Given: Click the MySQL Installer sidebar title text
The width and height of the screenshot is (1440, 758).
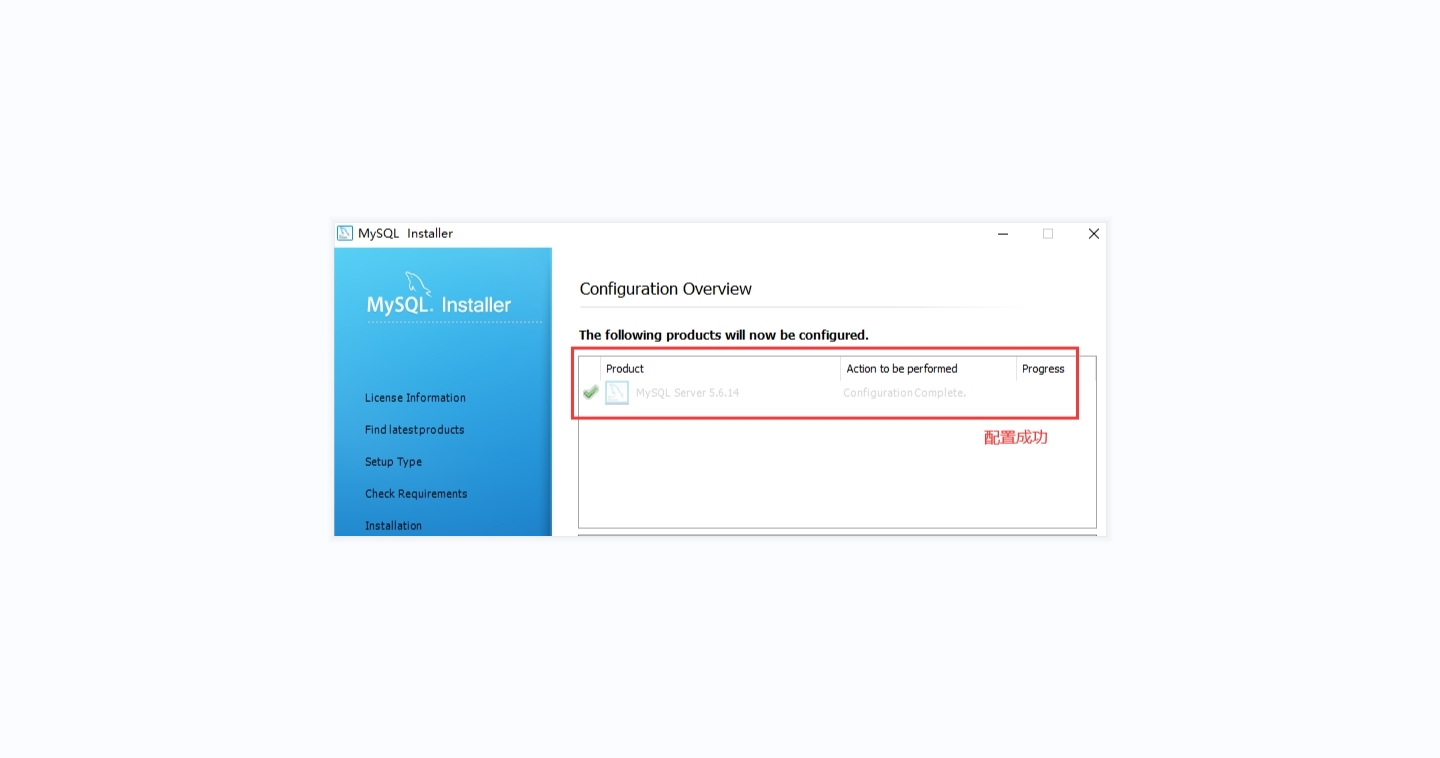Looking at the screenshot, I should pos(439,305).
